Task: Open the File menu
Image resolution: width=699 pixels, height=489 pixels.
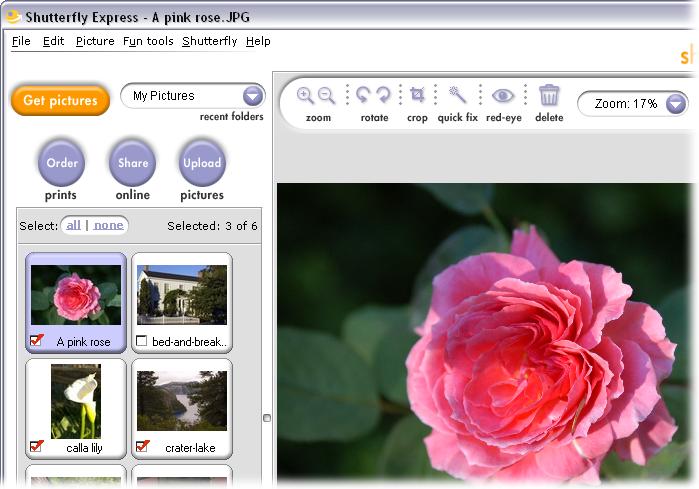Action: [21, 41]
